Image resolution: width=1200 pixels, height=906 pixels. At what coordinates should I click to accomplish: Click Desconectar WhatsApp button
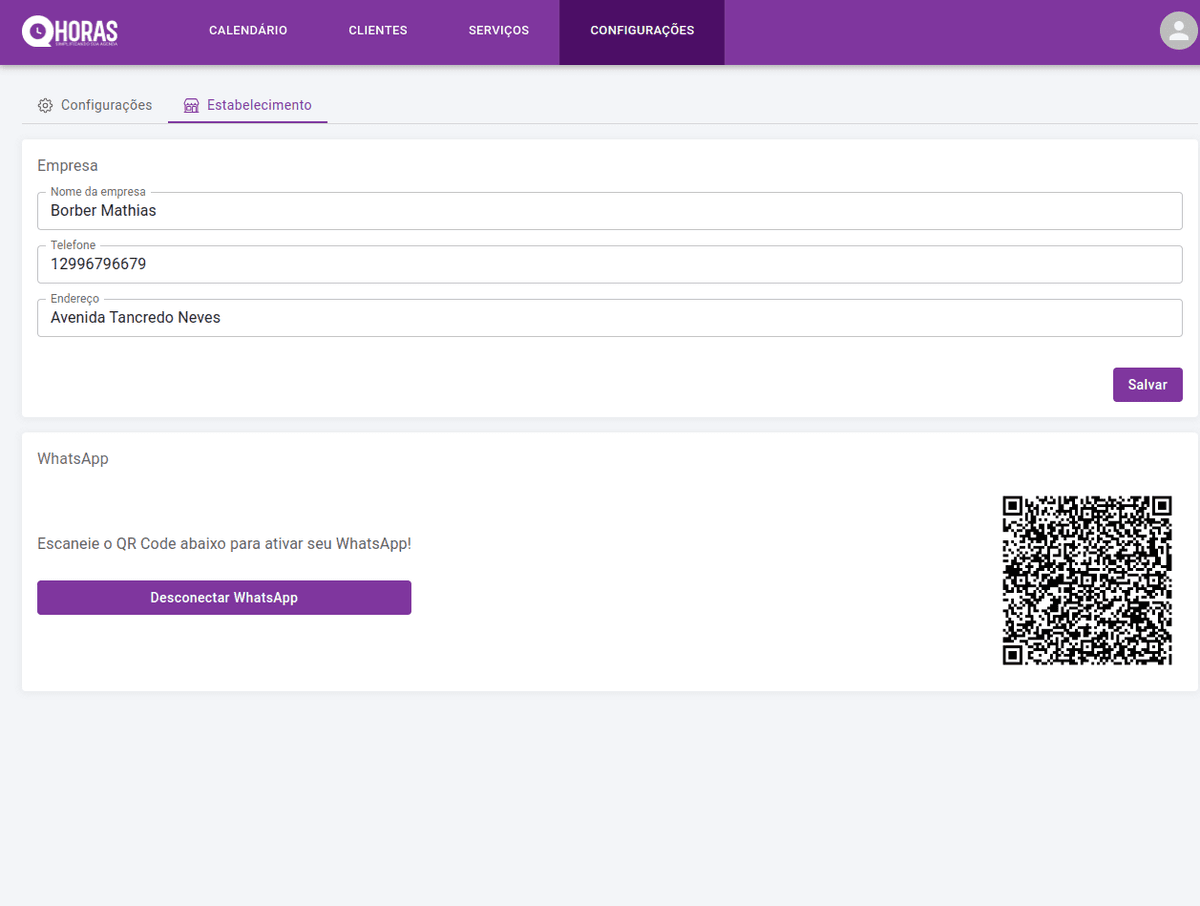224,598
